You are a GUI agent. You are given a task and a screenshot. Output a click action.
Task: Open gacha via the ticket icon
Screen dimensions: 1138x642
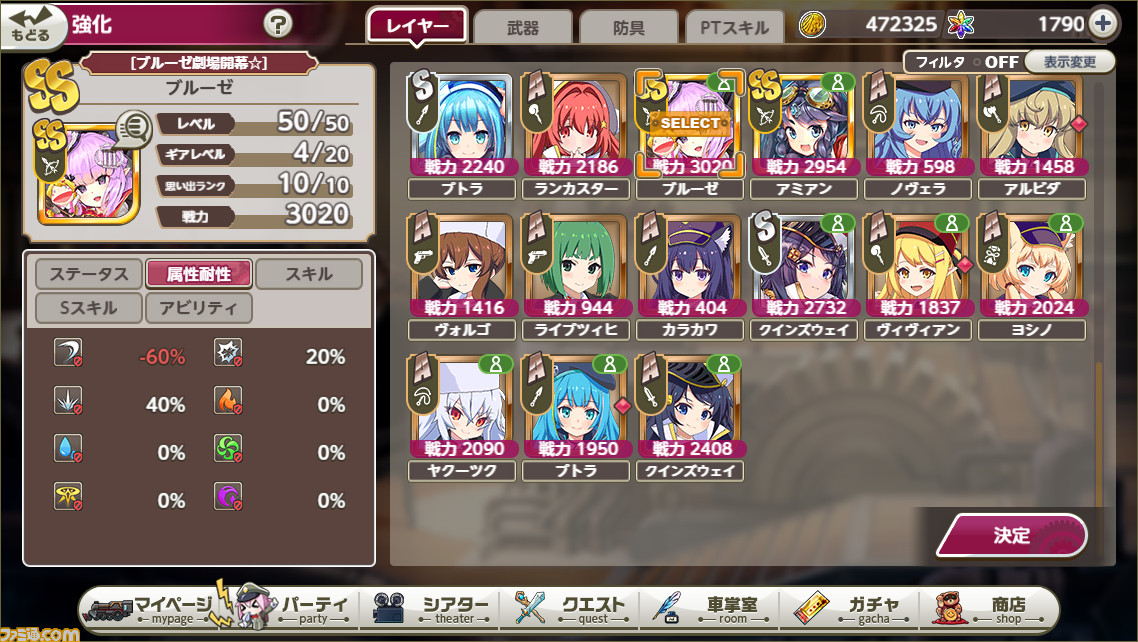click(811, 609)
